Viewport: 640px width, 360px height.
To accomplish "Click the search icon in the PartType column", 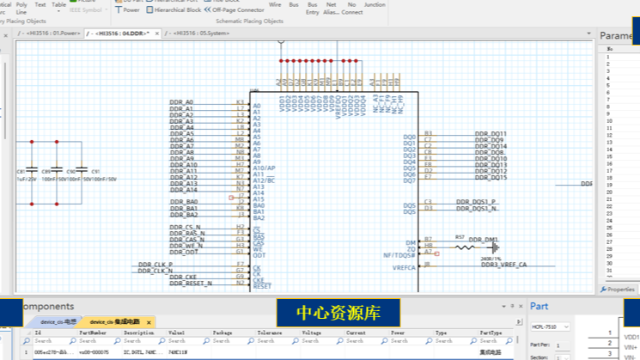I will pos(509,341).
